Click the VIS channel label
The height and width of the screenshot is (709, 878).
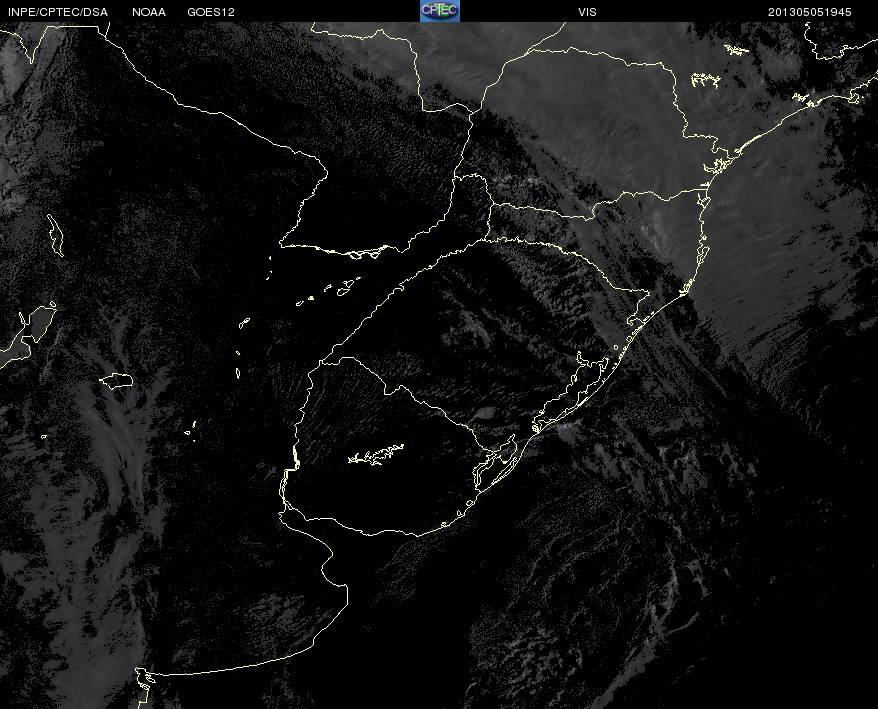pos(587,12)
